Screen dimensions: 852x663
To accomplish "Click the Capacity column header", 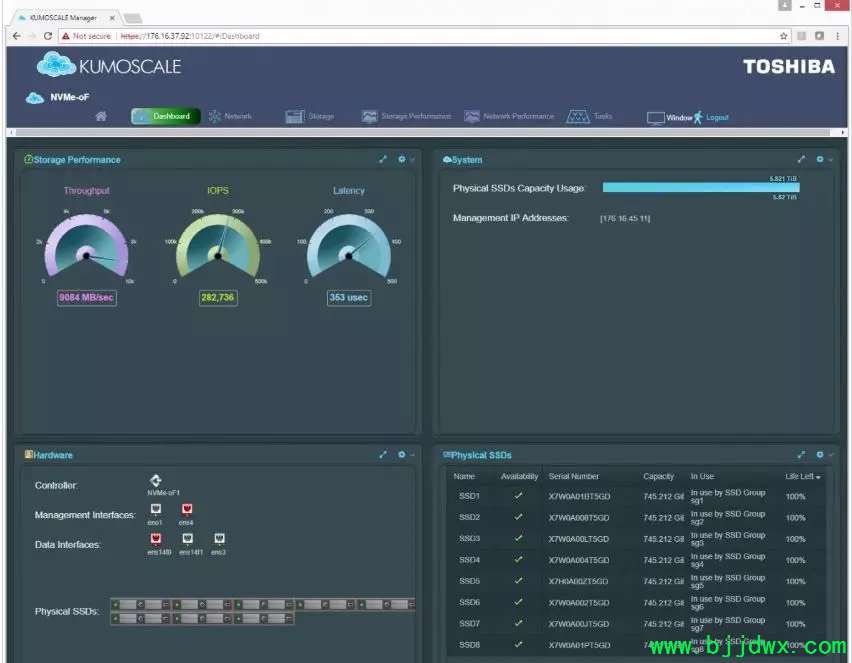I will (658, 477).
